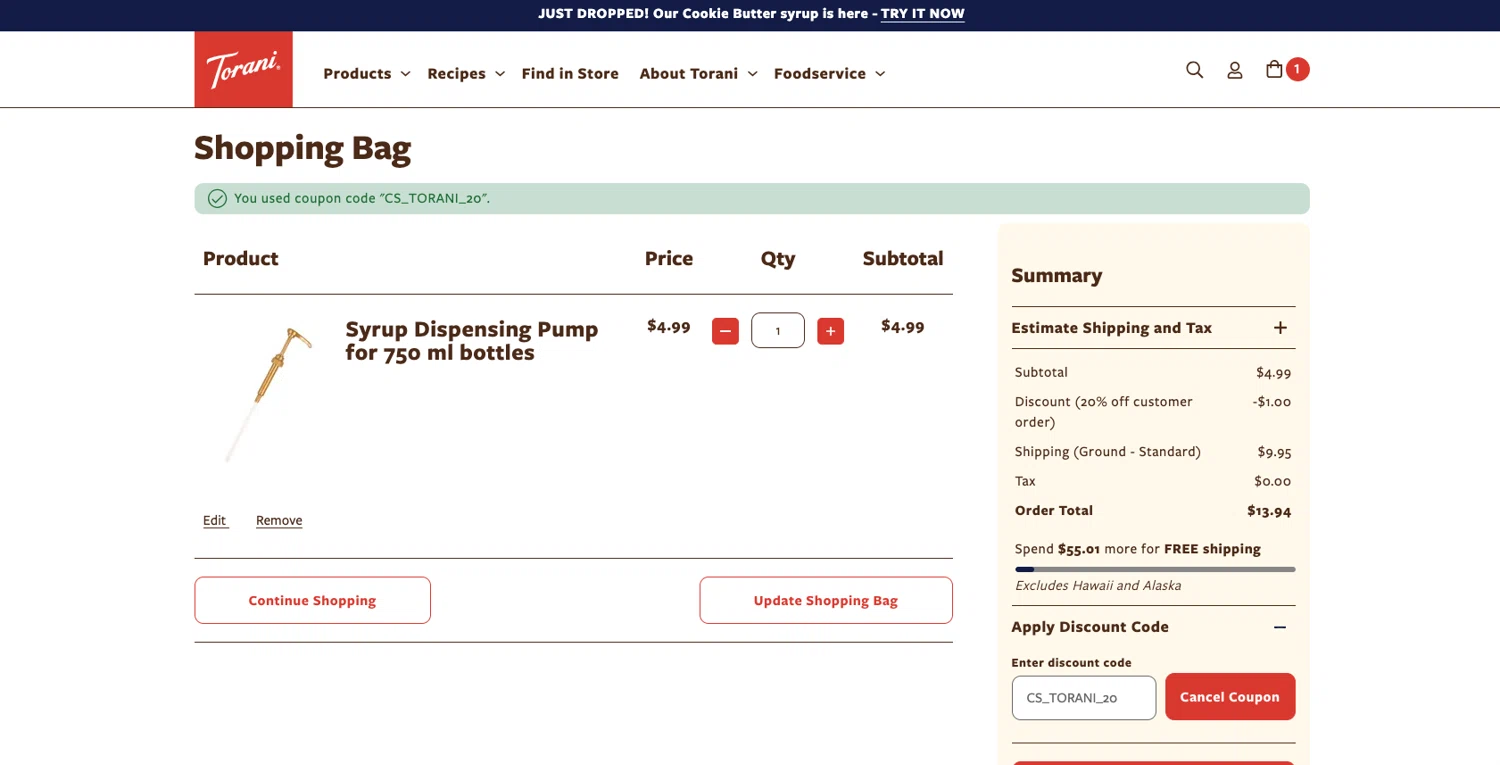Open the search icon
The height and width of the screenshot is (765, 1500).
(1194, 70)
